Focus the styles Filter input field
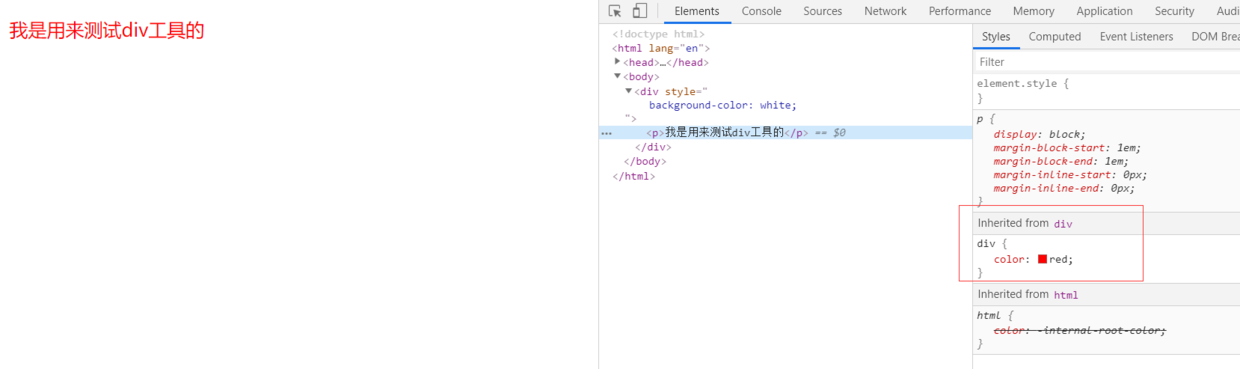The height and width of the screenshot is (369, 1240). click(1107, 62)
